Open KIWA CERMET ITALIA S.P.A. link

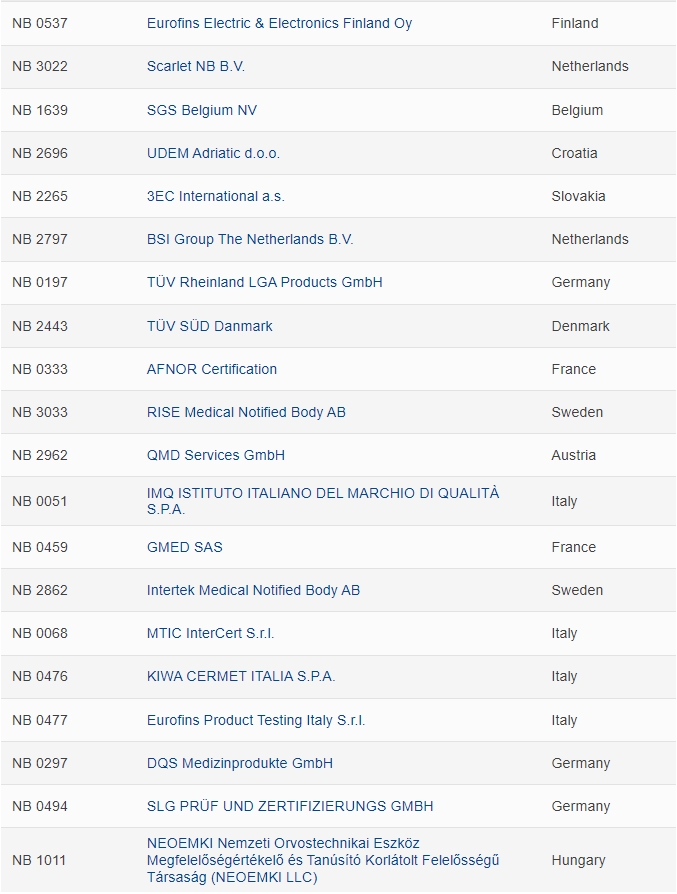point(241,676)
